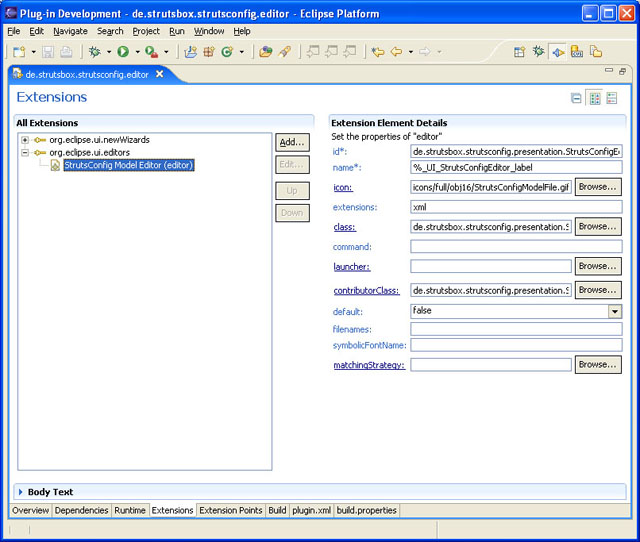
Task: Collapse the org.eclipse.ui.editors node
Action: point(25,153)
